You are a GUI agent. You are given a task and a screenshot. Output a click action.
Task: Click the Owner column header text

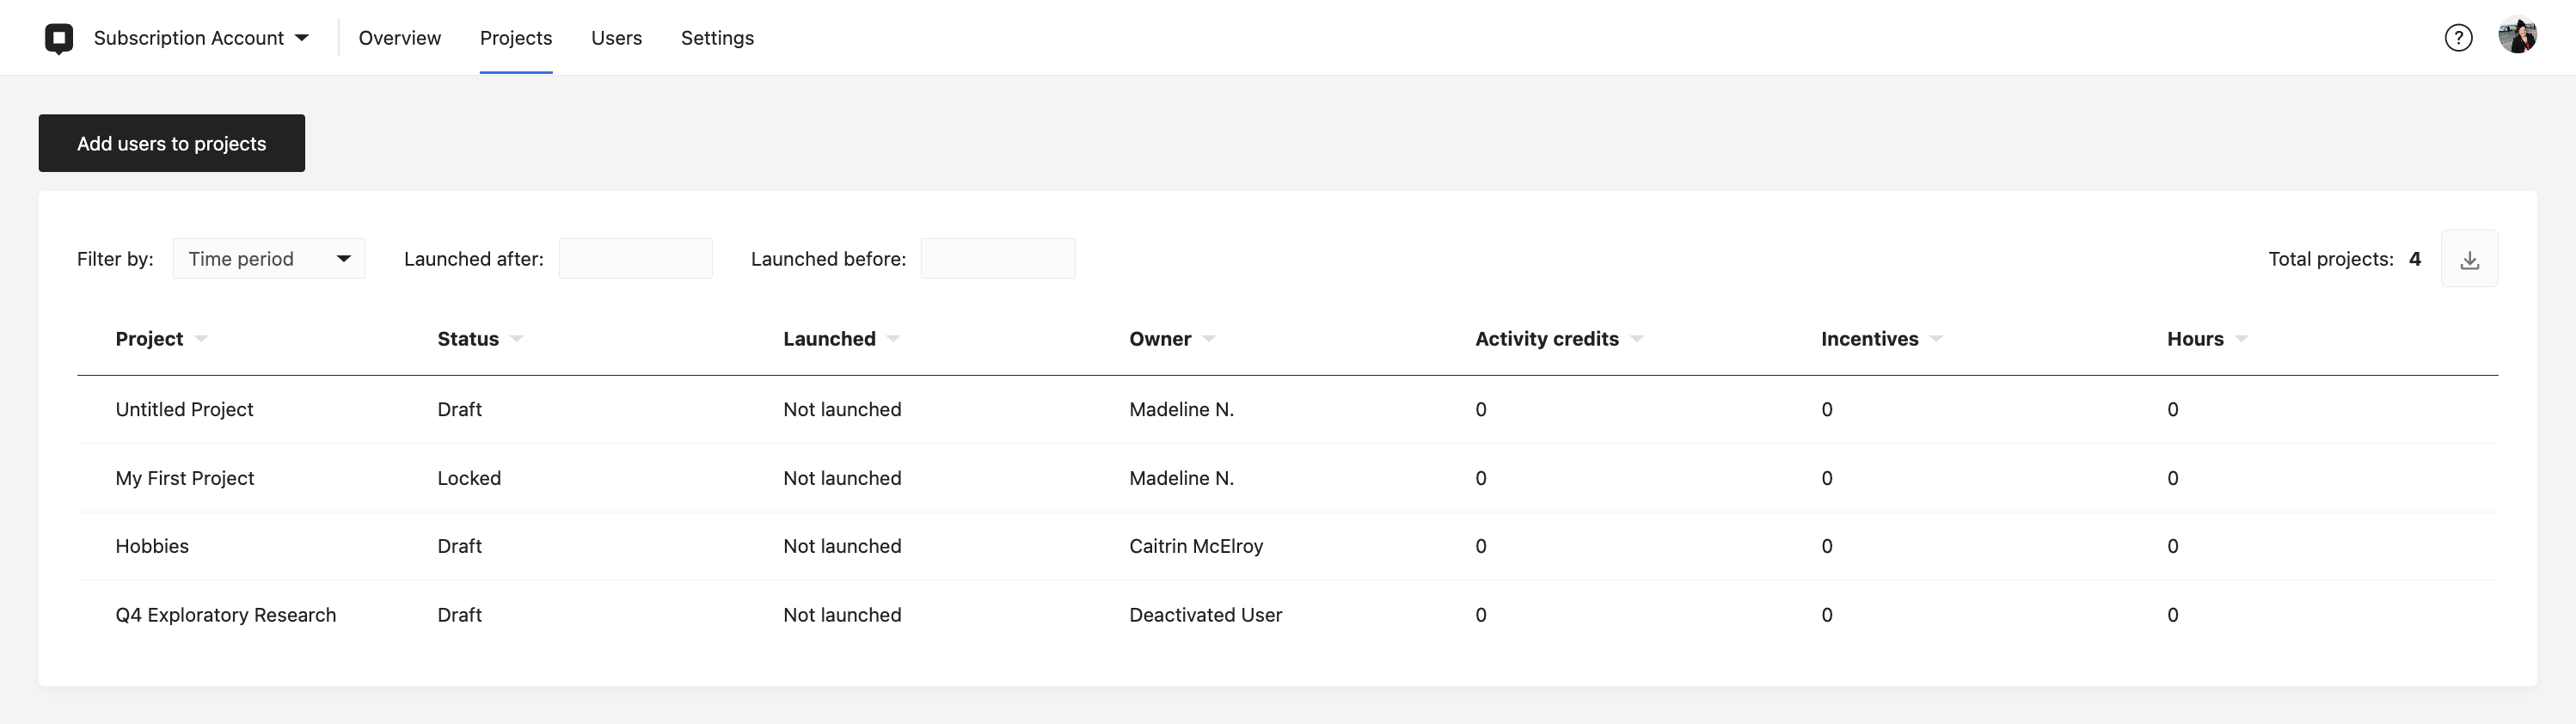point(1160,339)
